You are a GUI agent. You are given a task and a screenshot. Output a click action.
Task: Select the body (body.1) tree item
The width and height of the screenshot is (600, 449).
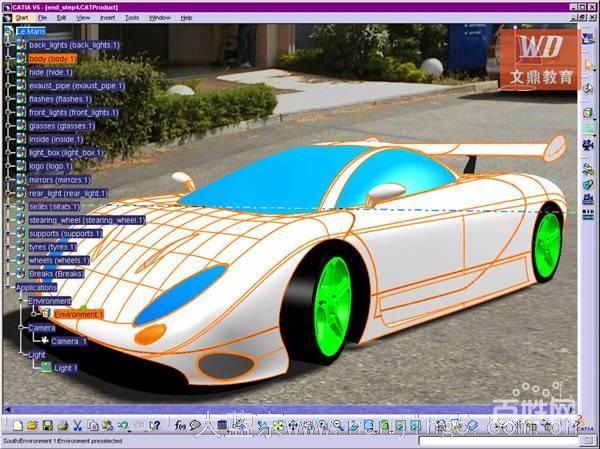pyautogui.click(x=52, y=59)
